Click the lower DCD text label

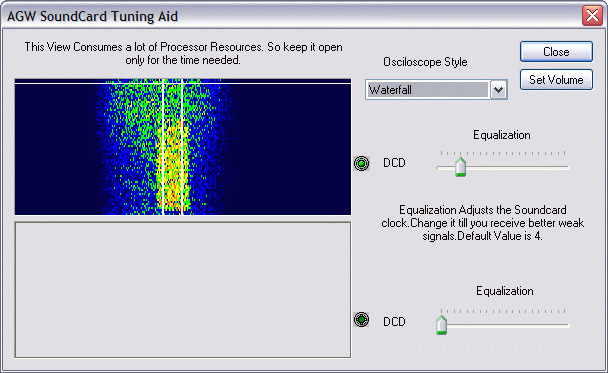[x=394, y=322]
